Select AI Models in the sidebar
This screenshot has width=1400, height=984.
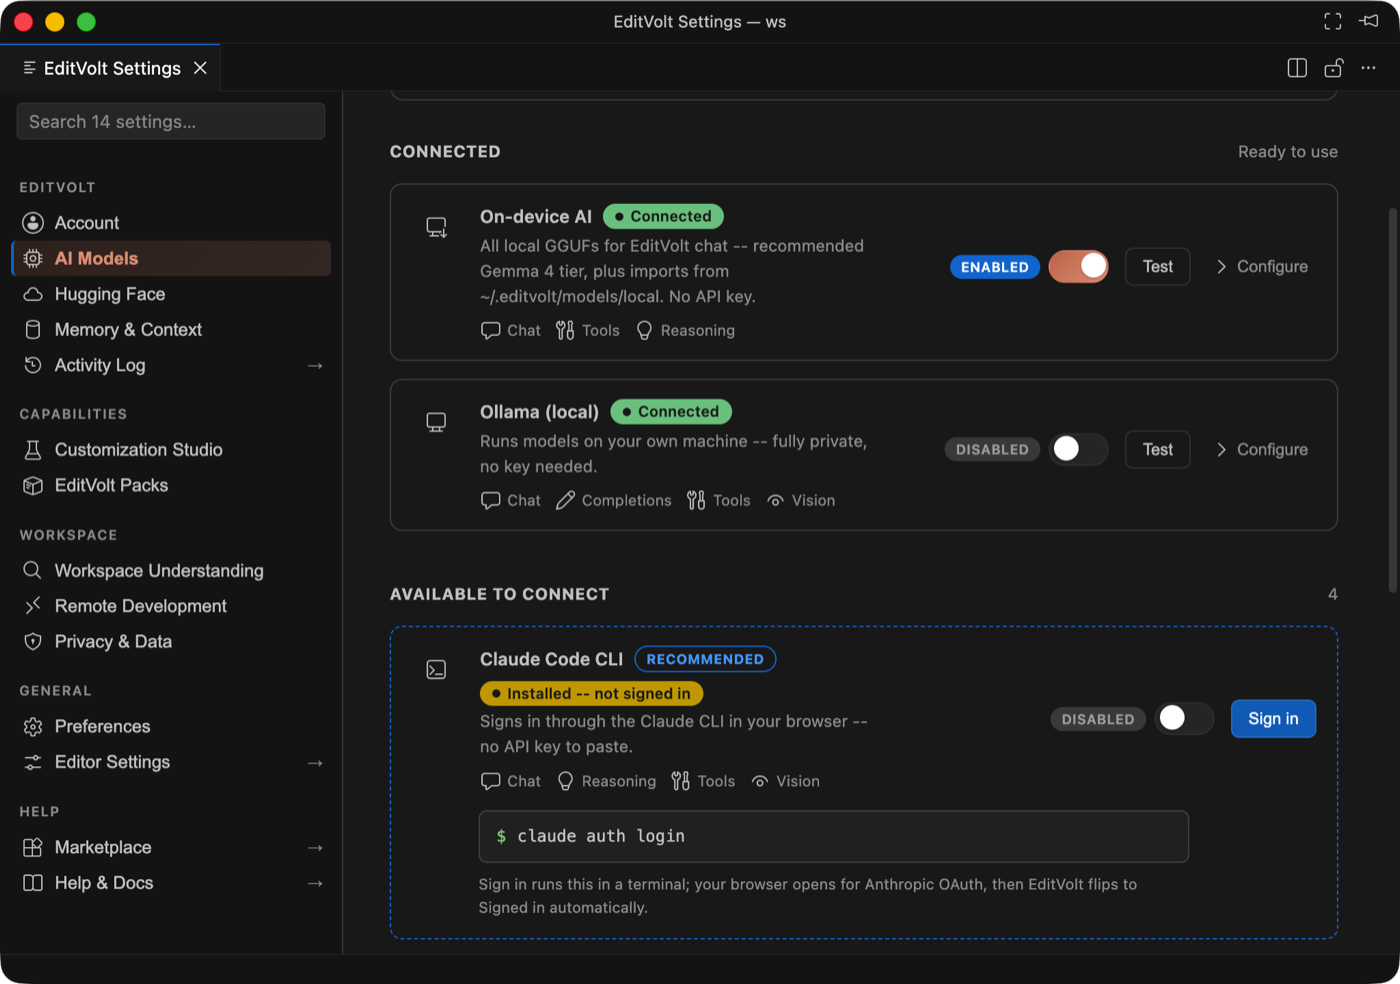(x=171, y=258)
